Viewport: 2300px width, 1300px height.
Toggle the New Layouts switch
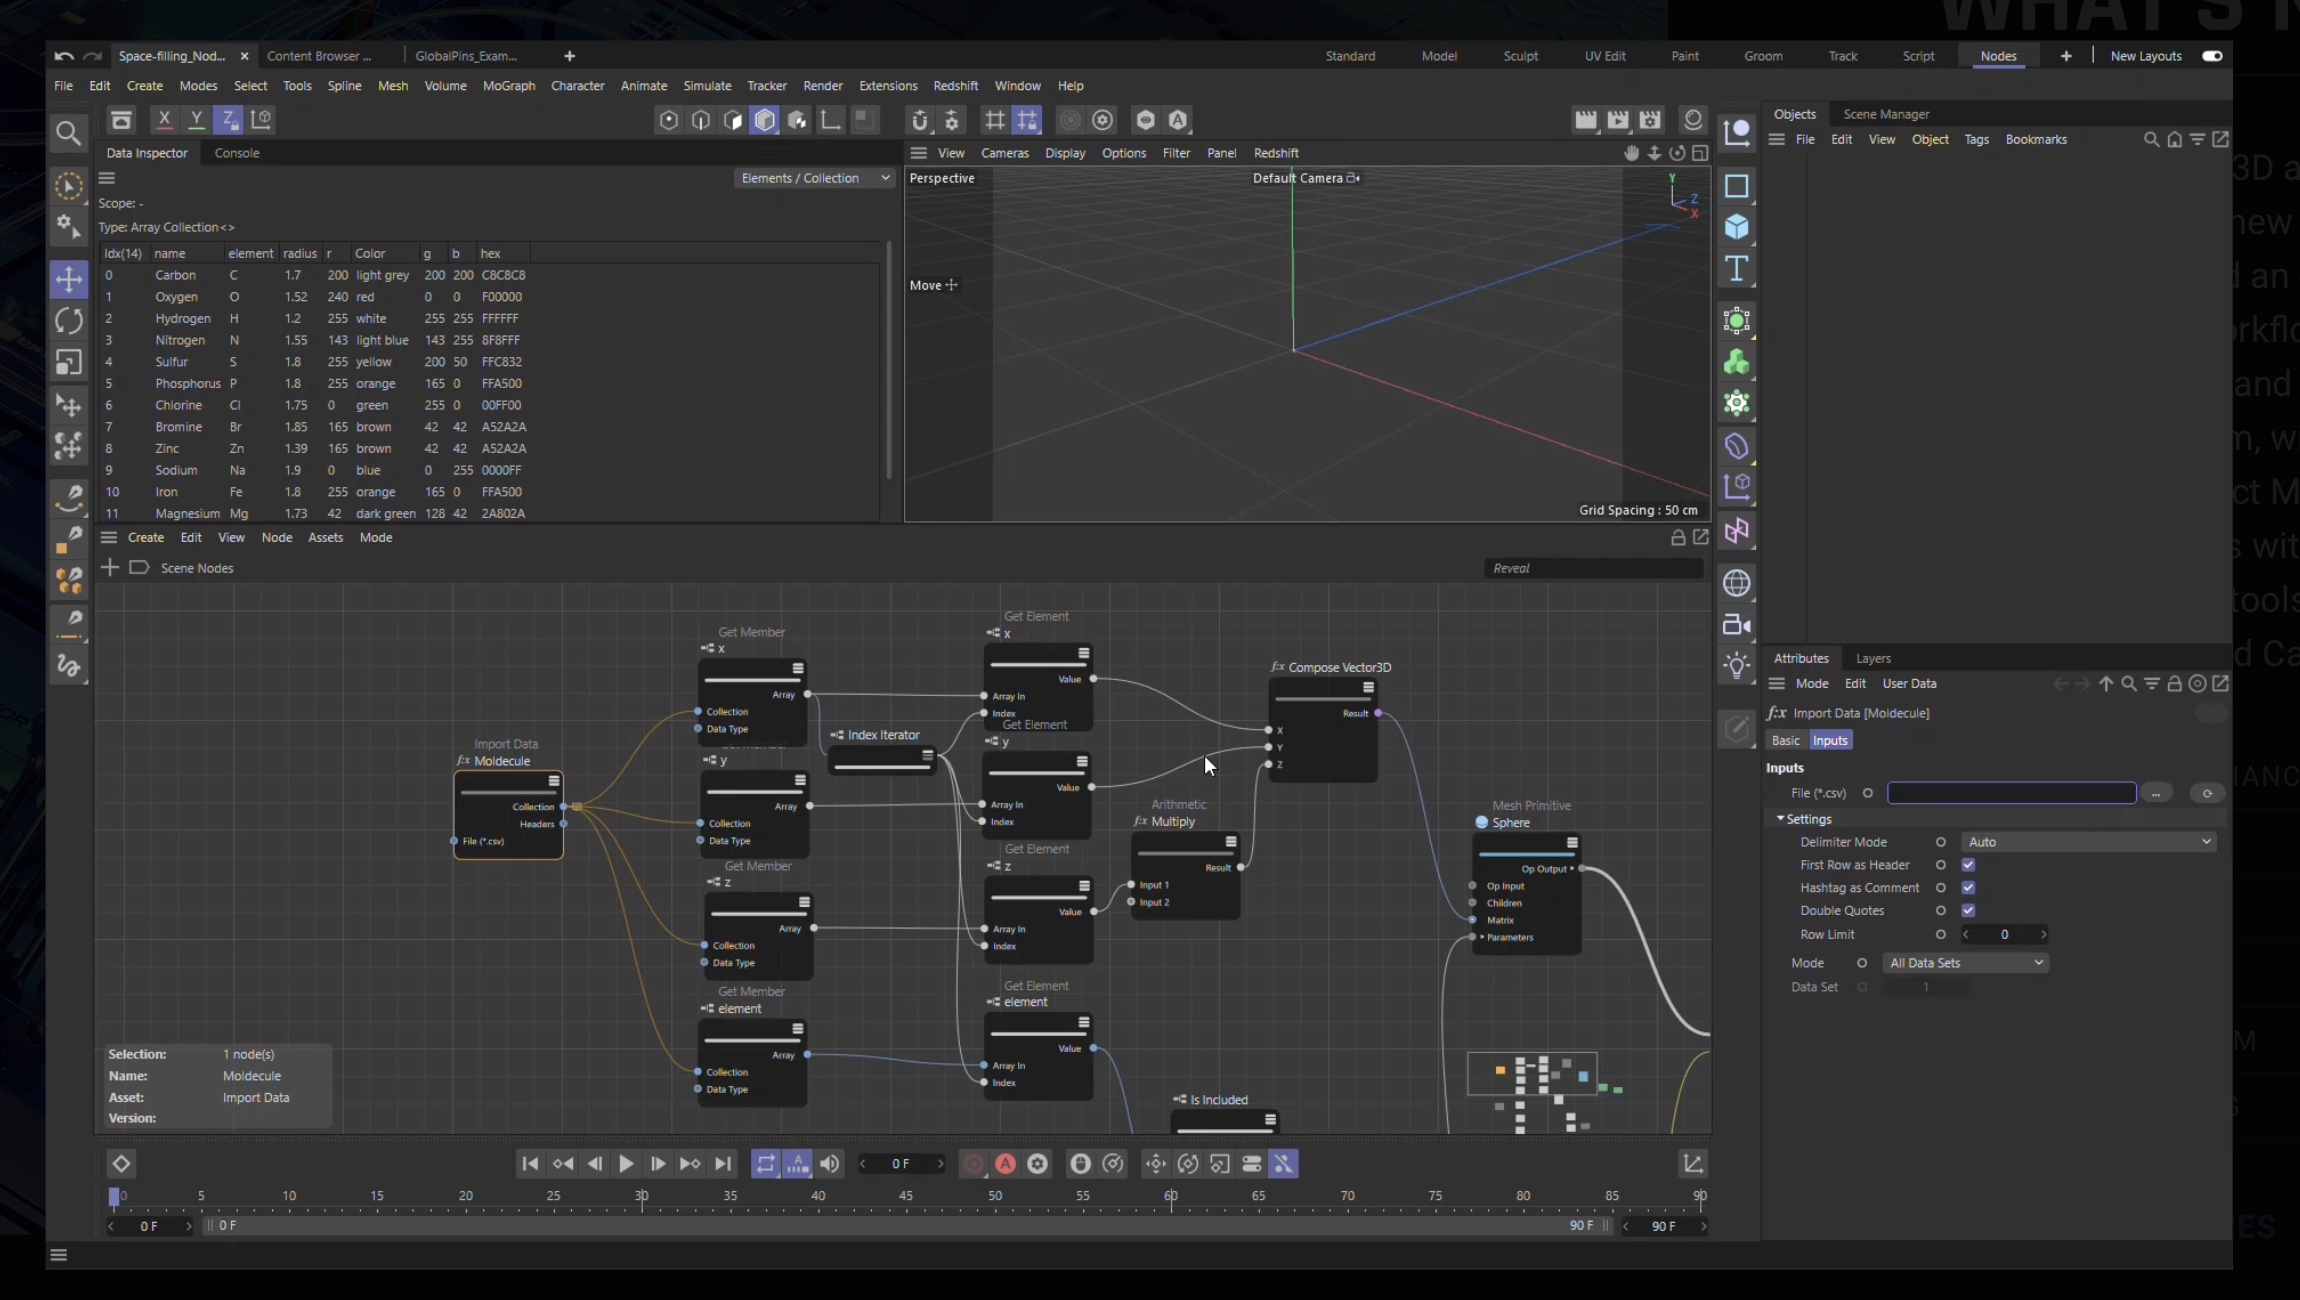click(2212, 56)
